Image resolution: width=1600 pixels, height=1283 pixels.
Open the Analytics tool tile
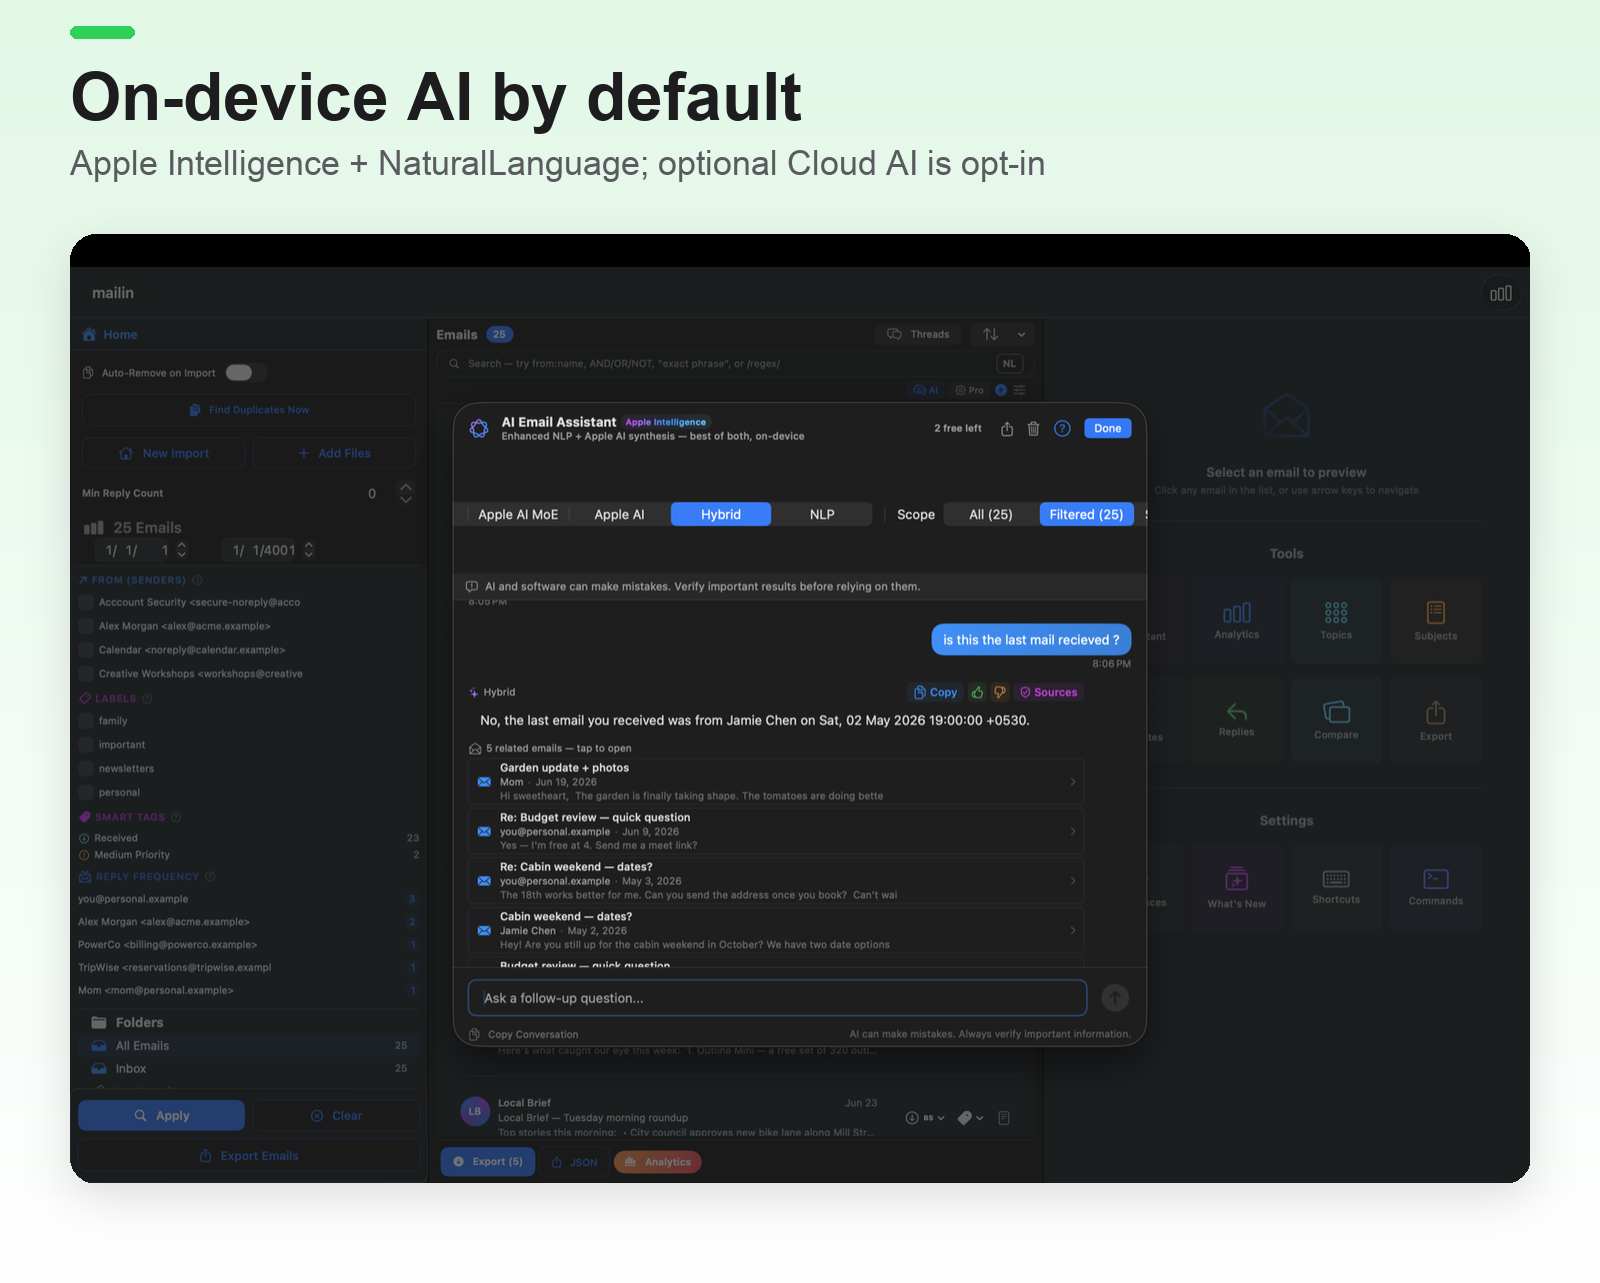point(1237,620)
